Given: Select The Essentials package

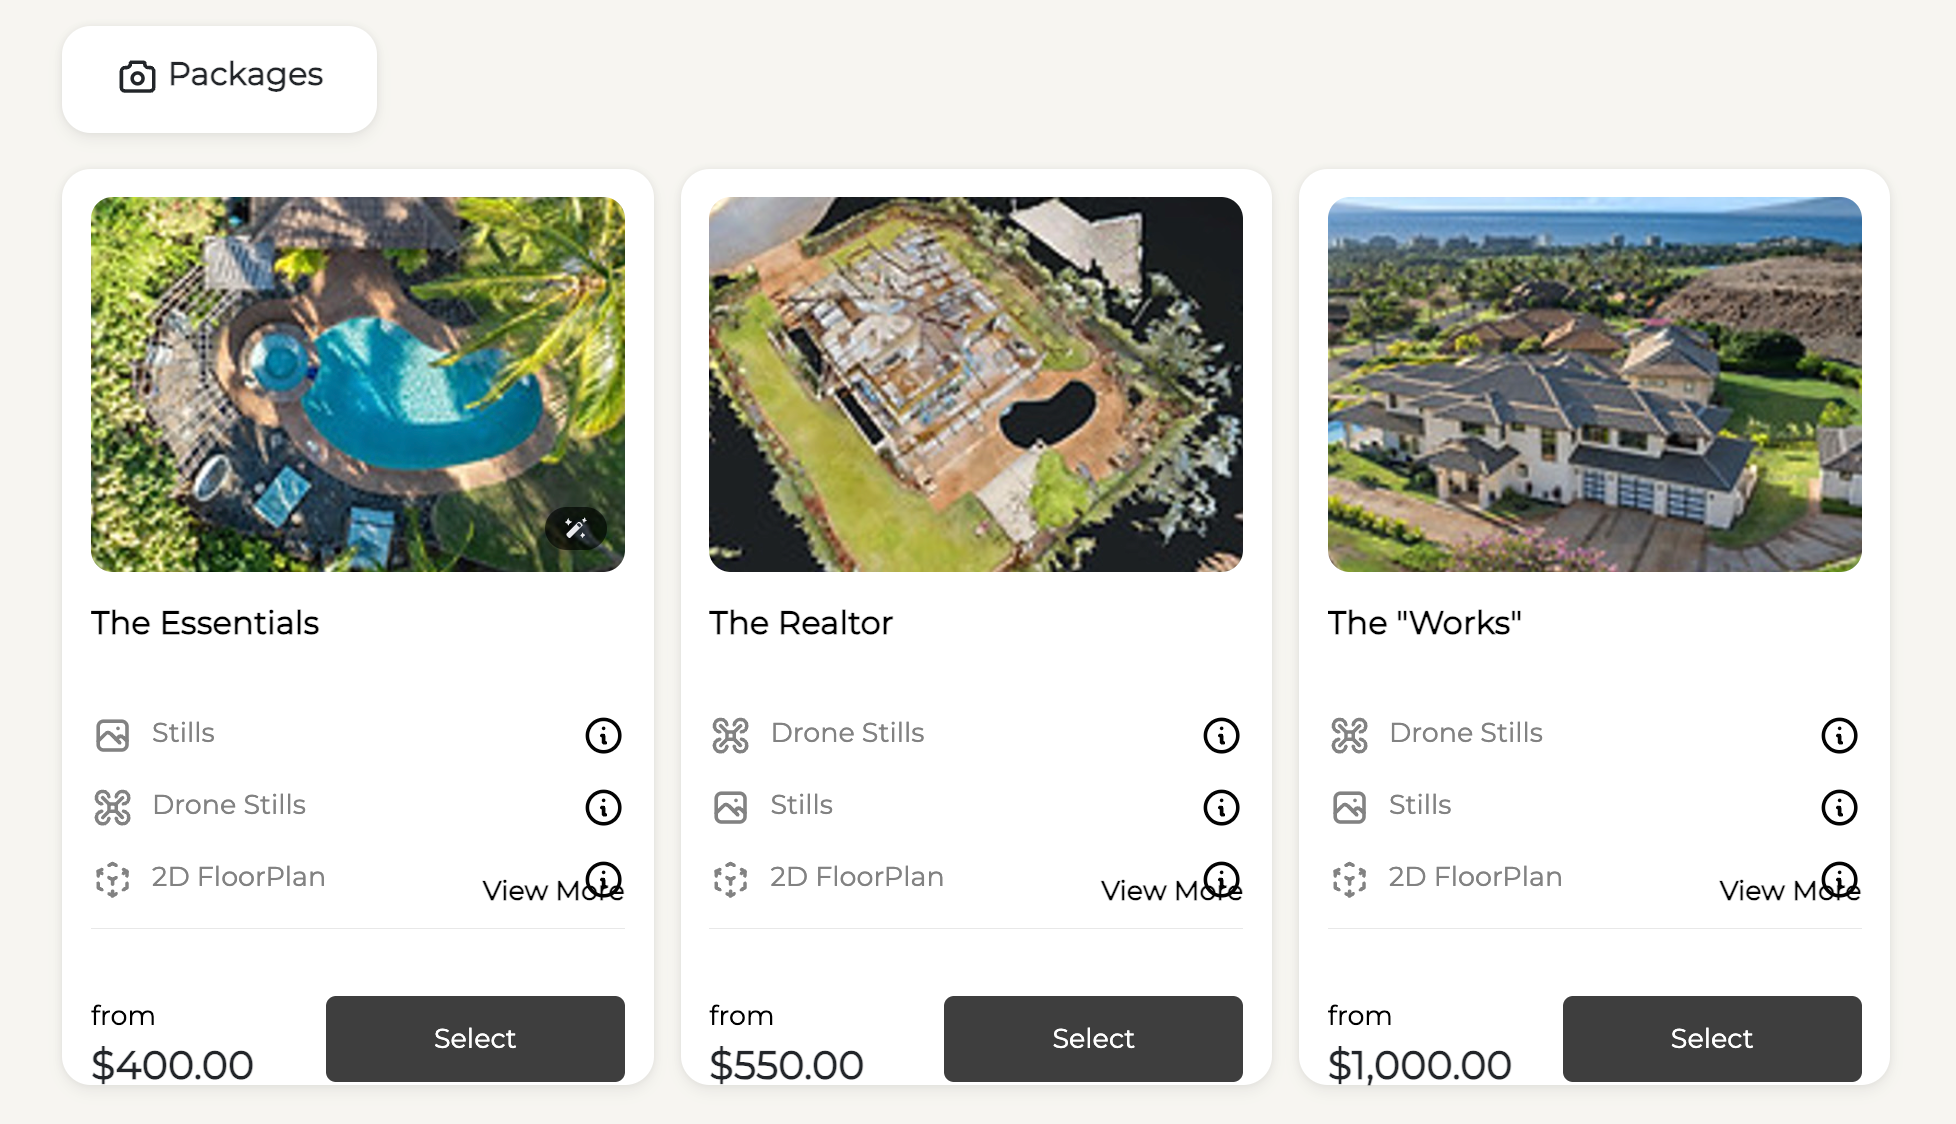Looking at the screenshot, I should 475,1038.
